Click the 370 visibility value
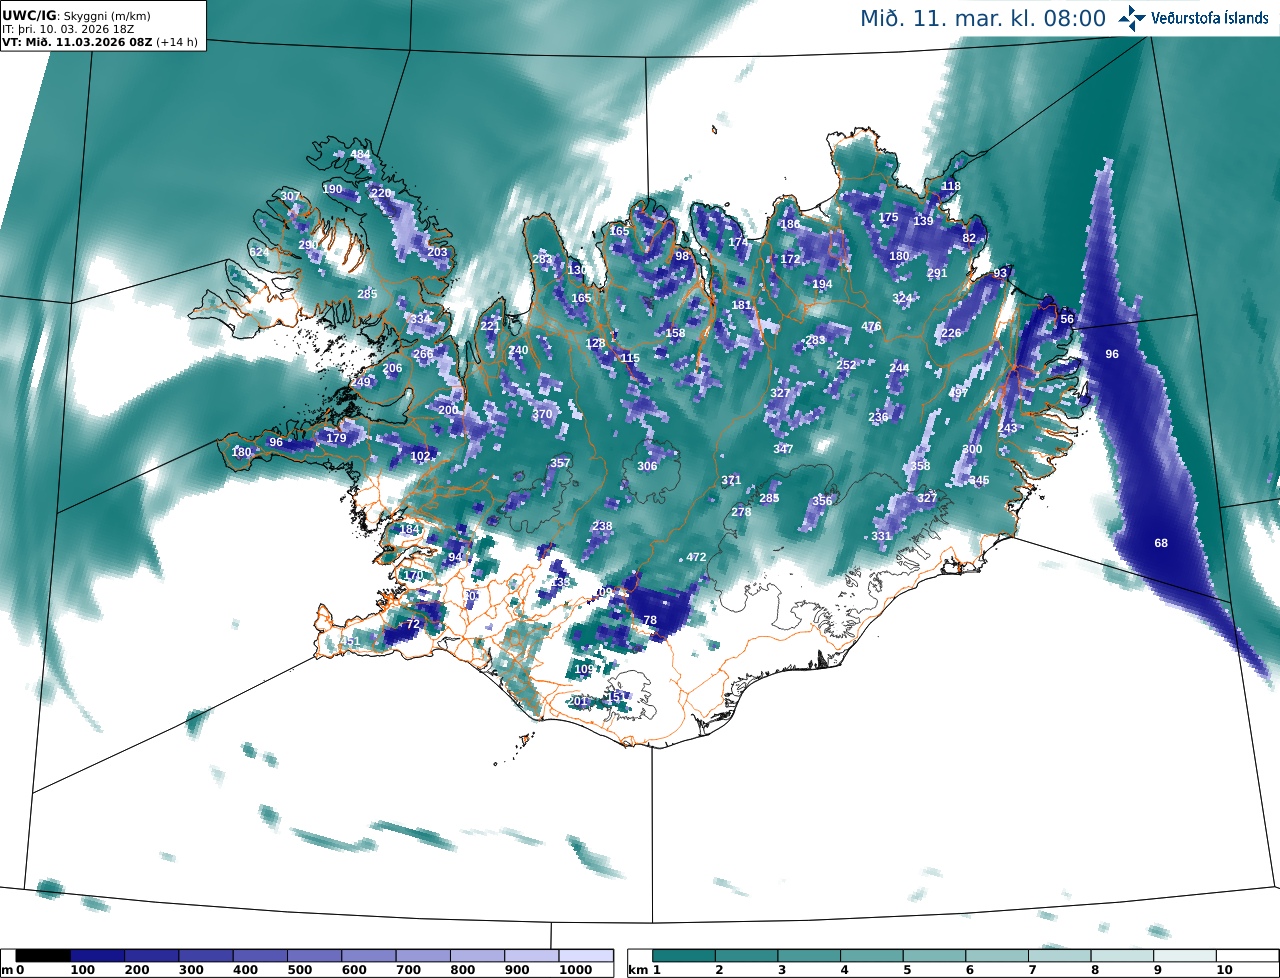1280x978 pixels. (542, 414)
